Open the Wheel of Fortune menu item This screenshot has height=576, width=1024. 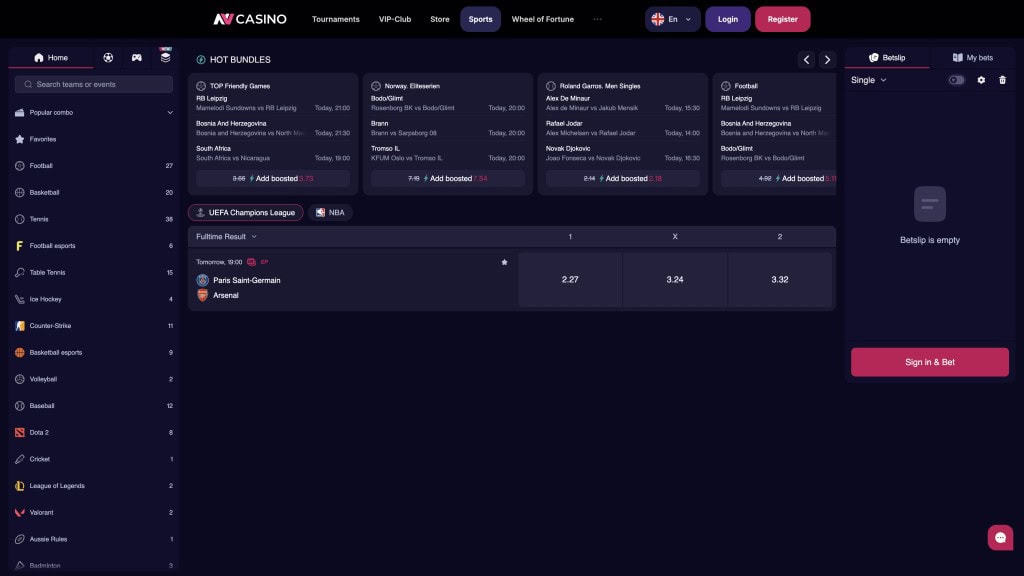(x=543, y=19)
